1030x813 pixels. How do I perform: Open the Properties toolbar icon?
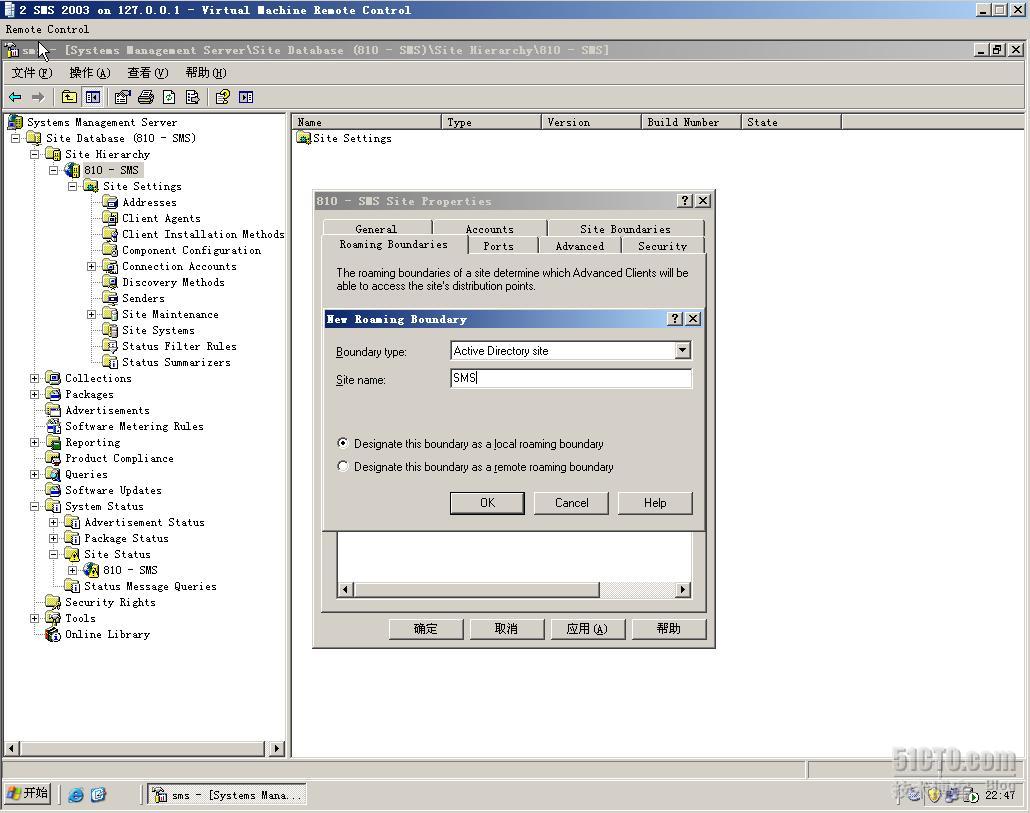(122, 97)
